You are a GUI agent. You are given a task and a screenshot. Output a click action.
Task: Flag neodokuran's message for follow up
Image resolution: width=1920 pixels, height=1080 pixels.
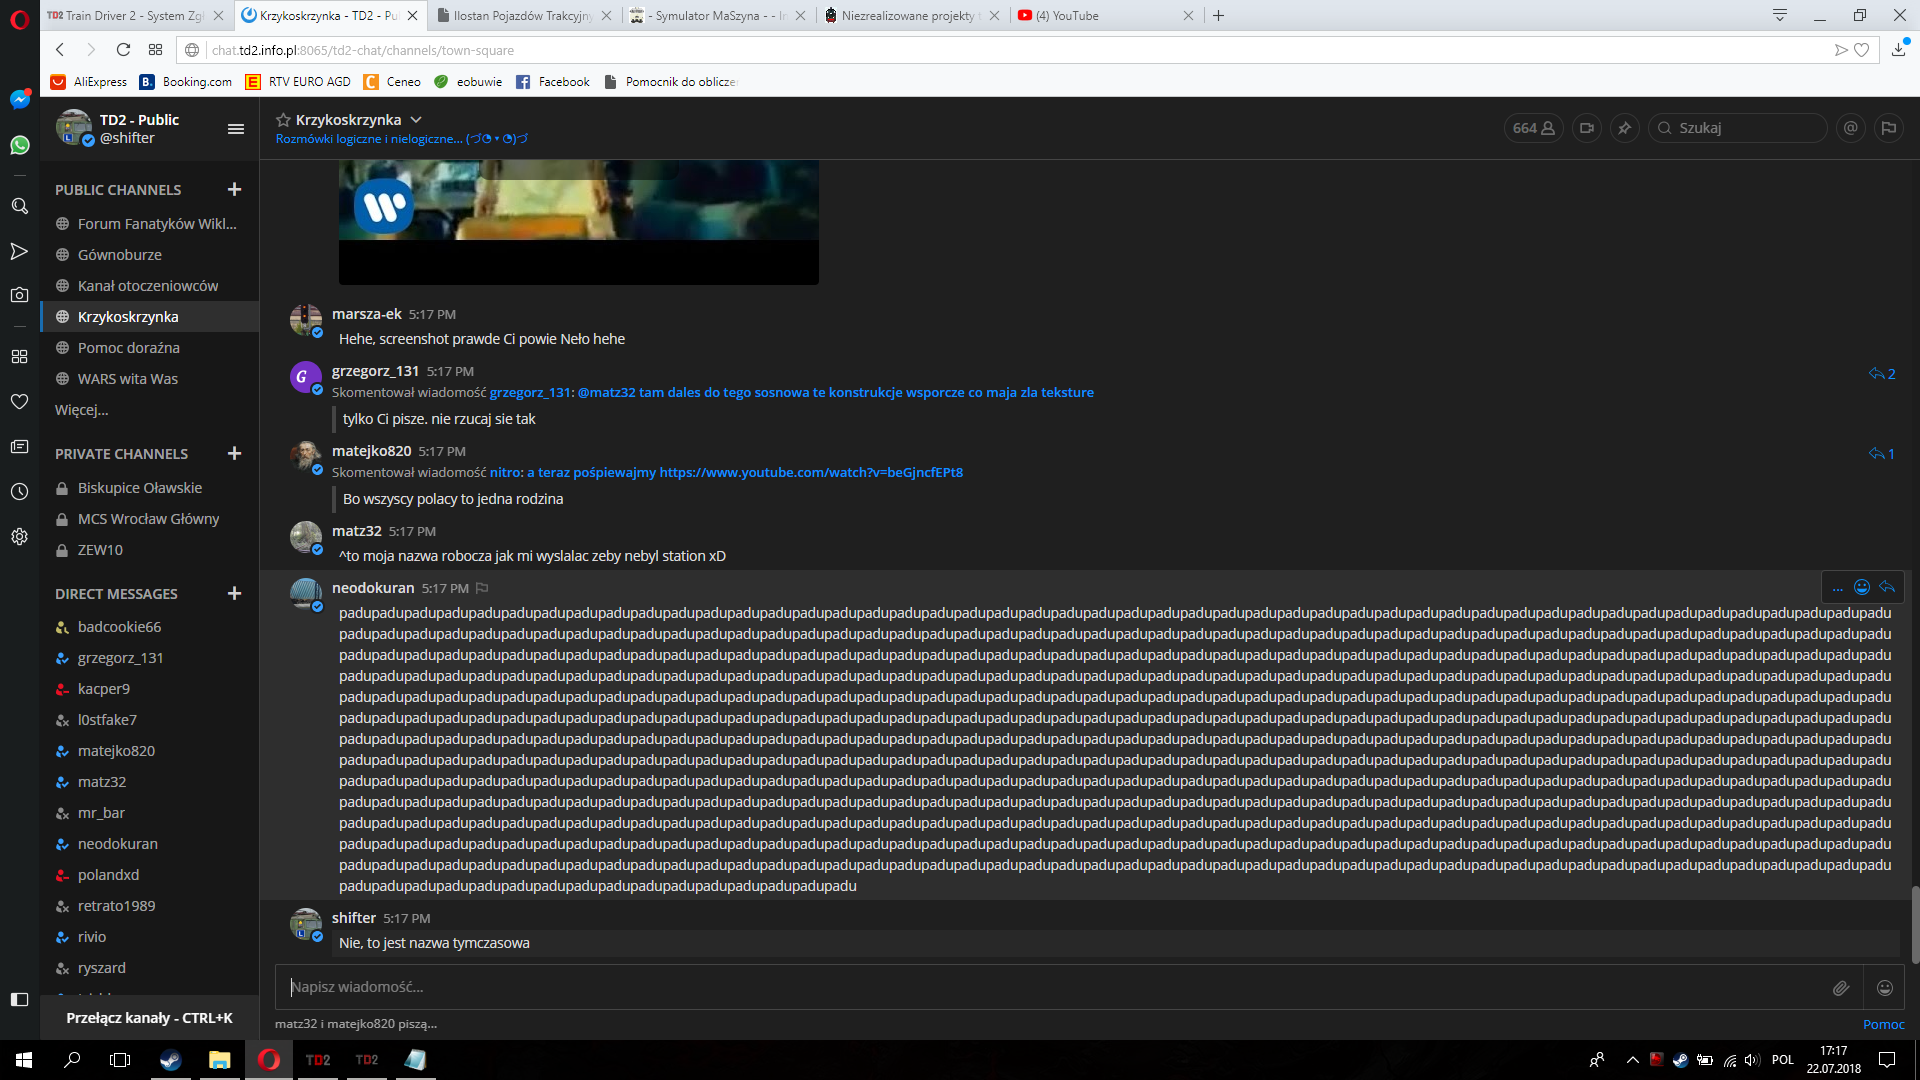pyautogui.click(x=482, y=589)
